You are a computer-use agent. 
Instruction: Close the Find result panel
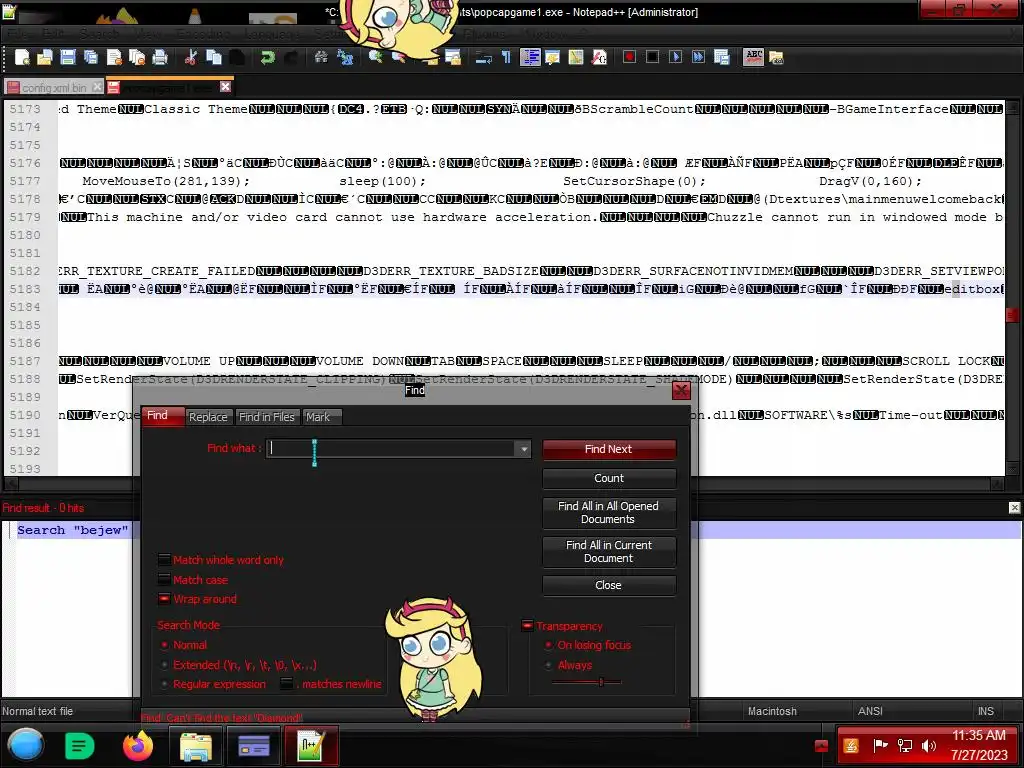pyautogui.click(x=1014, y=507)
